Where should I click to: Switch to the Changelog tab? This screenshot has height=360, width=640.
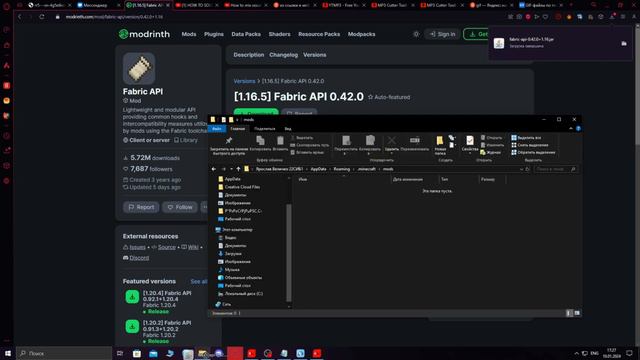tap(283, 55)
